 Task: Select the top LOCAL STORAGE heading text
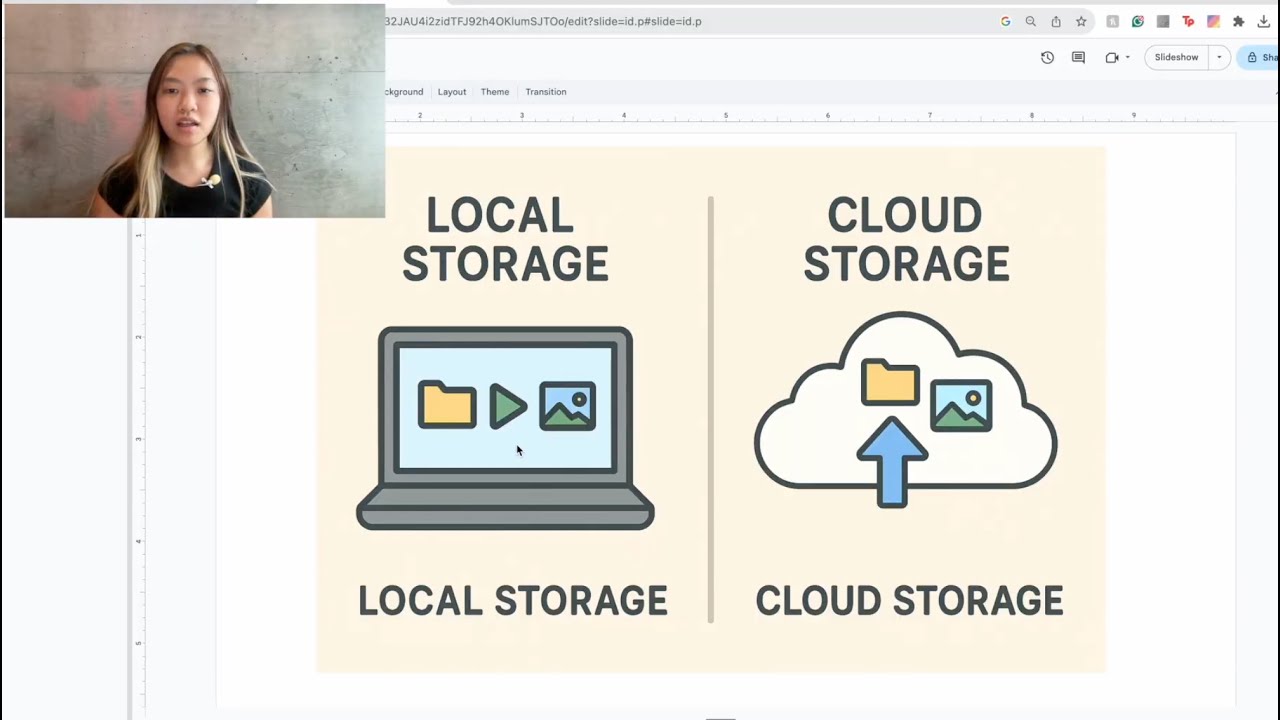click(x=505, y=240)
